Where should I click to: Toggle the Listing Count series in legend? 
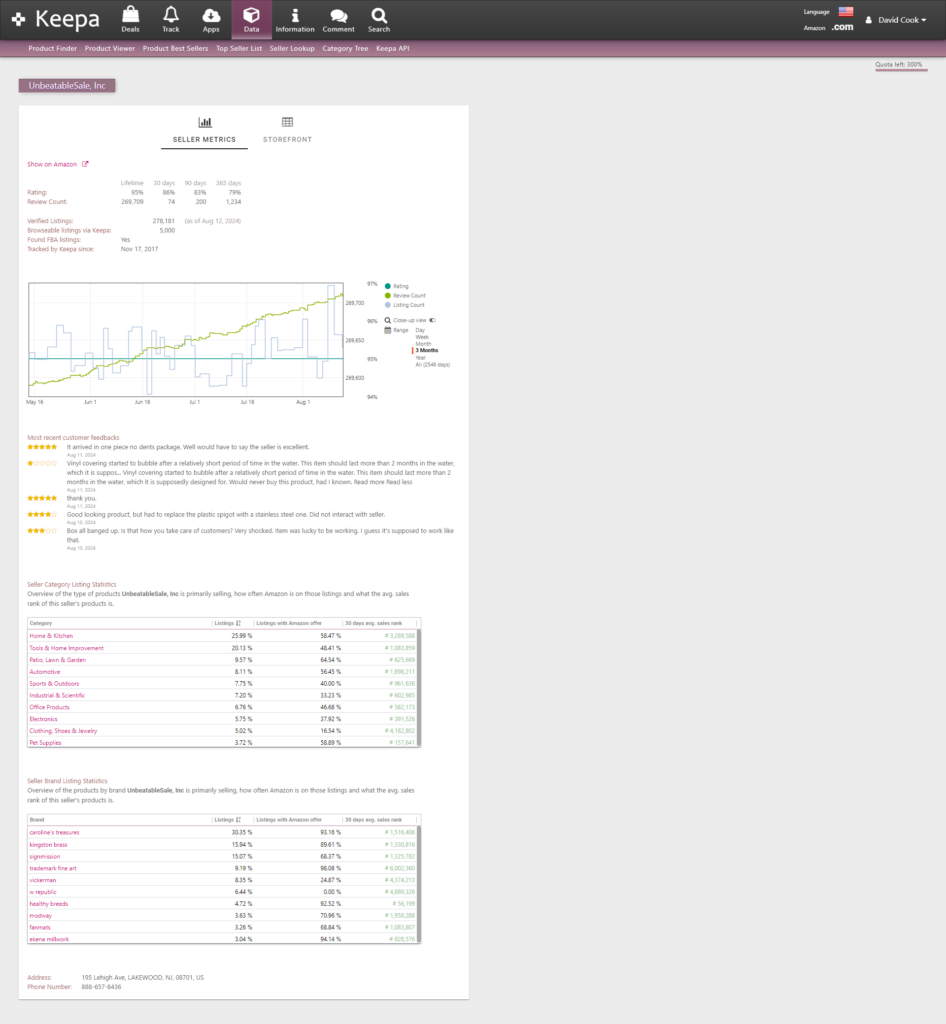405,305
